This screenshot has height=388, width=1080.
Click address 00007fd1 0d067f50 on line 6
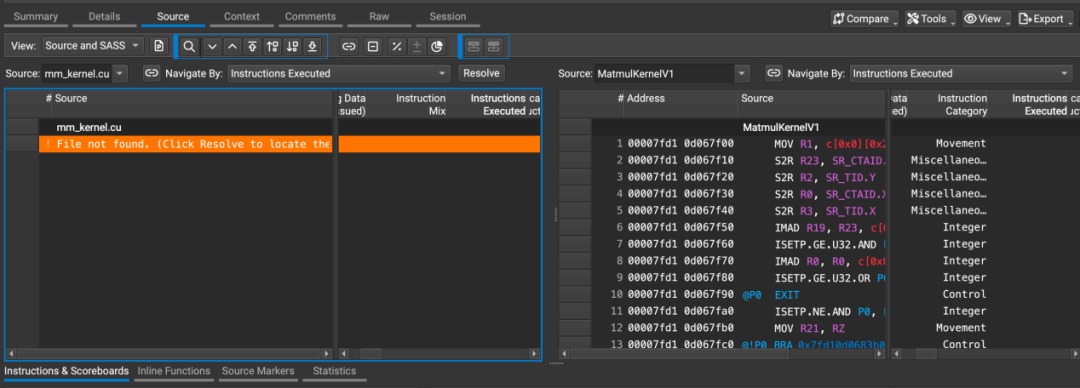(x=681, y=227)
